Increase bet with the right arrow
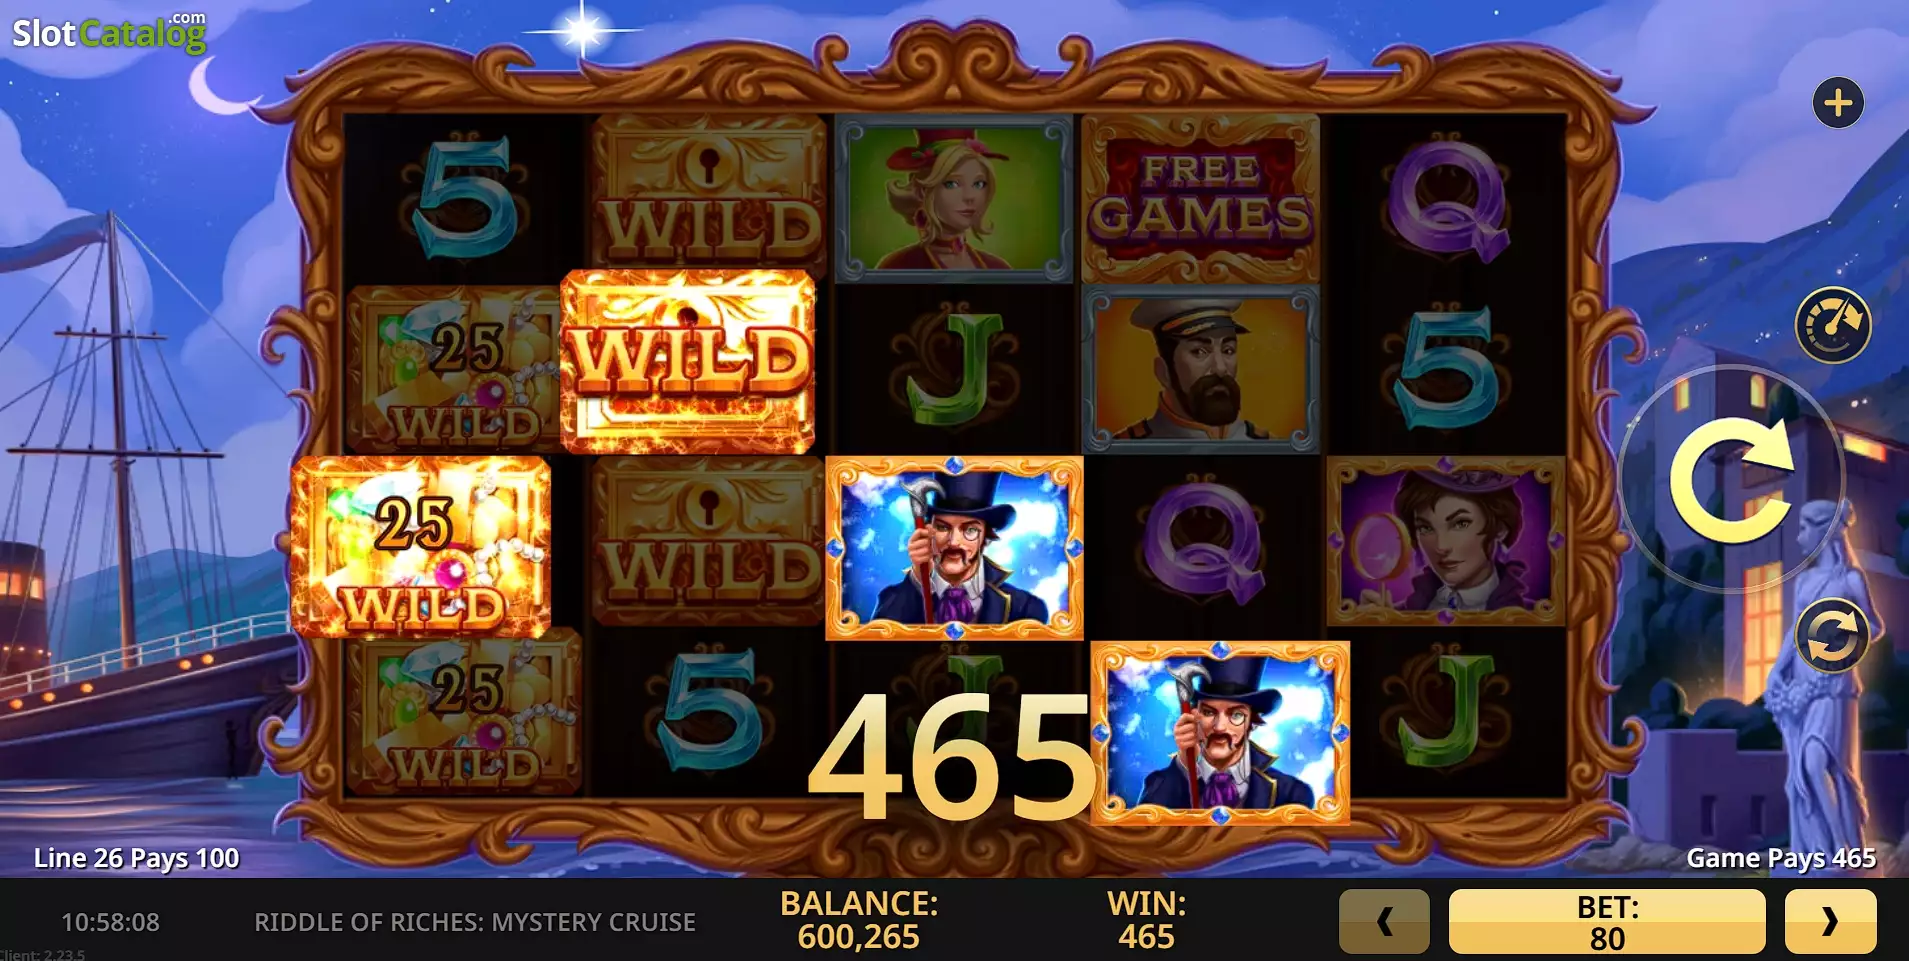 [x=1830, y=921]
